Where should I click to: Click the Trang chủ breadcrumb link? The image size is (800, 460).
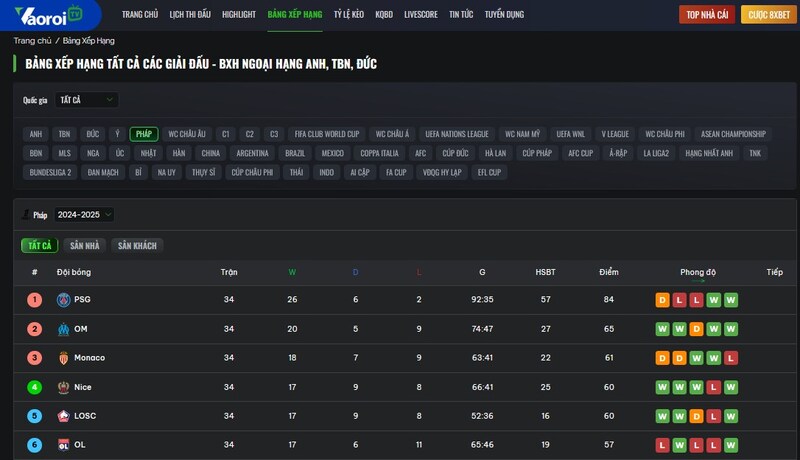[32, 41]
